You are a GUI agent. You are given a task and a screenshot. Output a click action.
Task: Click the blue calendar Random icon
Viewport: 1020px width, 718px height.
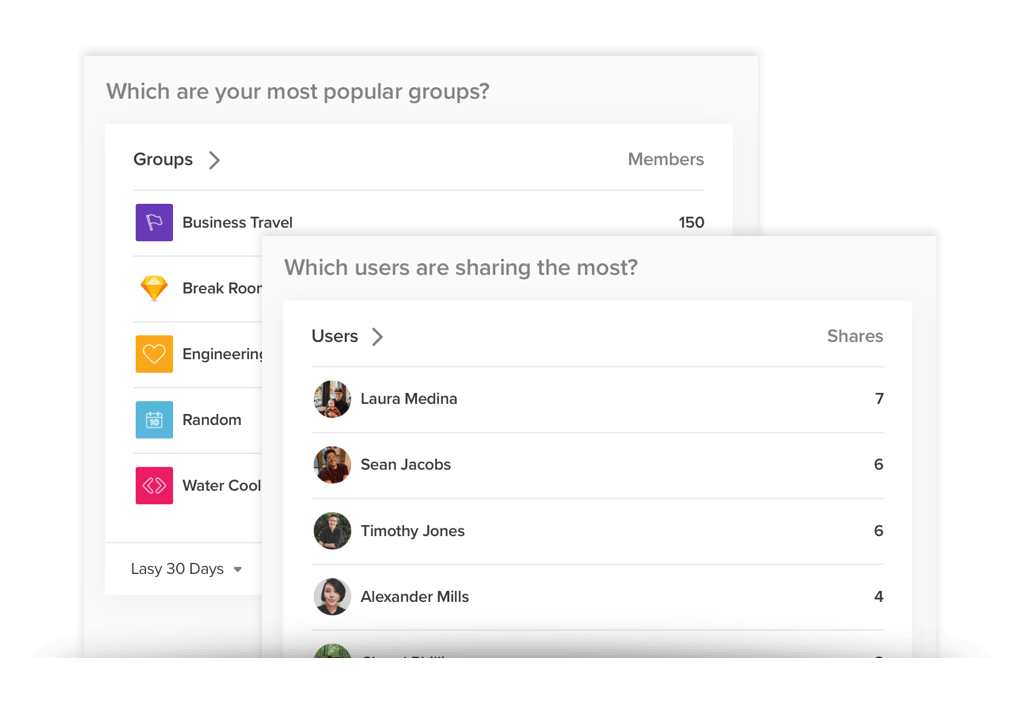point(154,419)
